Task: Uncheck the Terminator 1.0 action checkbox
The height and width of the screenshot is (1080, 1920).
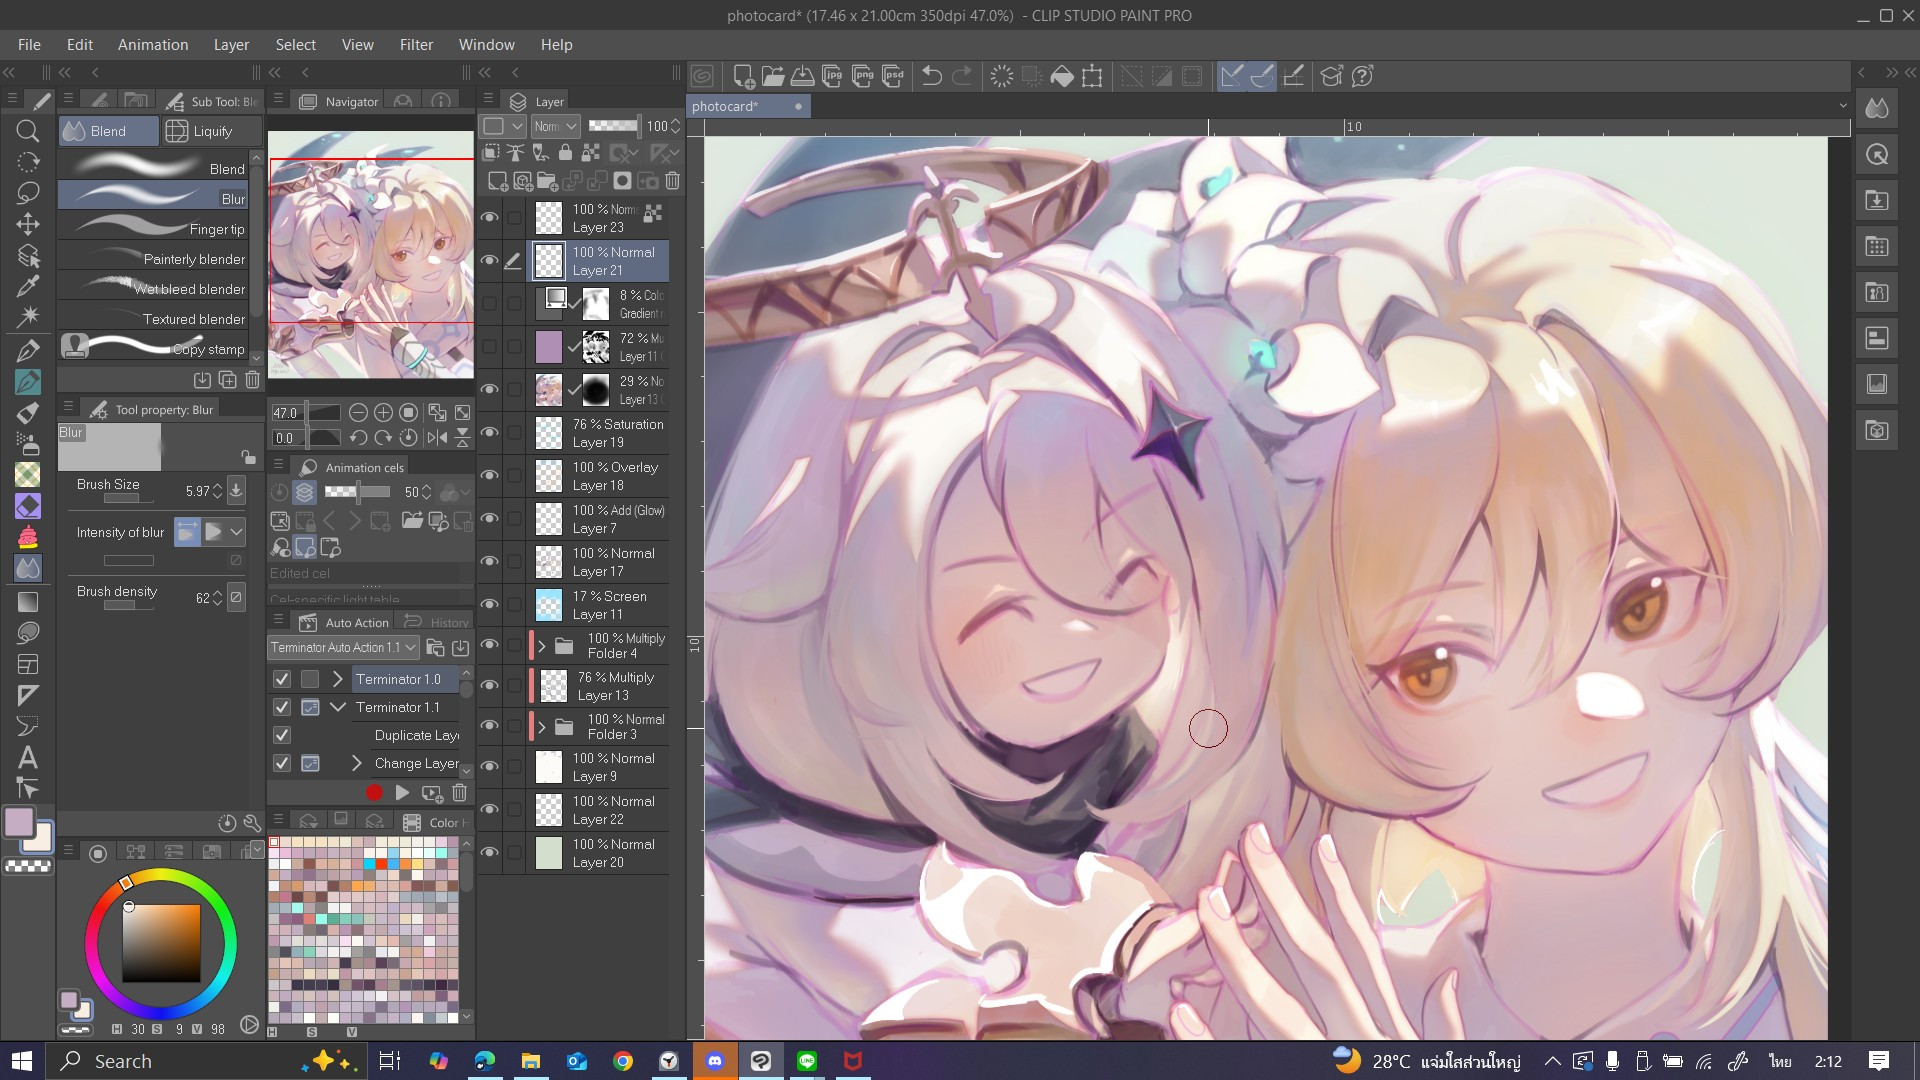Action: click(x=282, y=679)
